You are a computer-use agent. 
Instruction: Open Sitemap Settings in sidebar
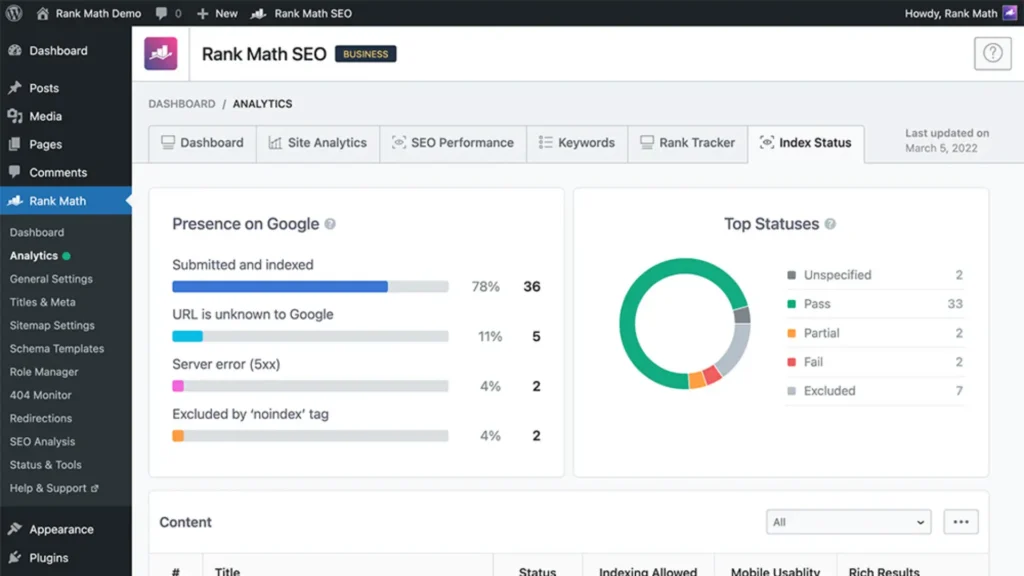[52, 325]
